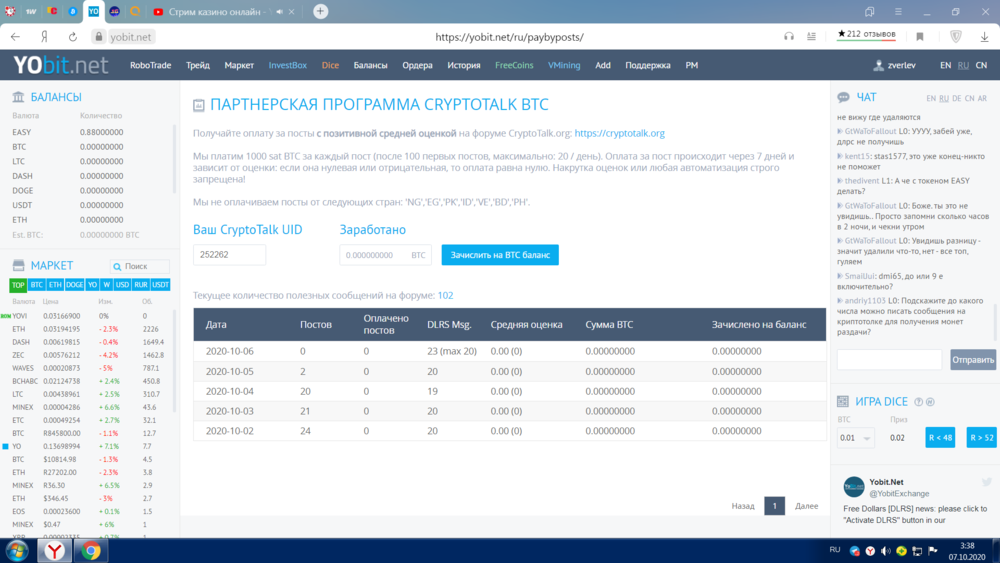Open the Поддержка menu item
The image size is (1000, 563).
click(x=648, y=65)
